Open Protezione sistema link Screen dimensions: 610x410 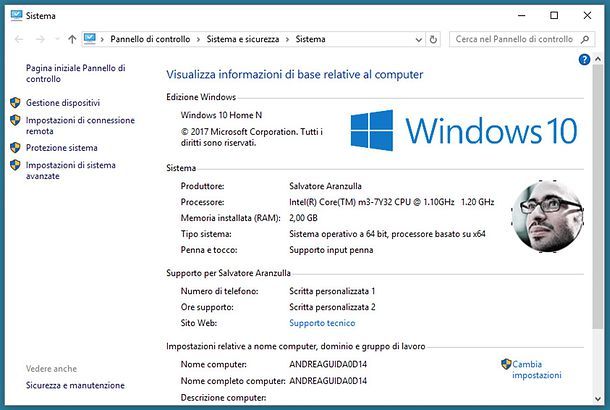pyautogui.click(x=61, y=148)
